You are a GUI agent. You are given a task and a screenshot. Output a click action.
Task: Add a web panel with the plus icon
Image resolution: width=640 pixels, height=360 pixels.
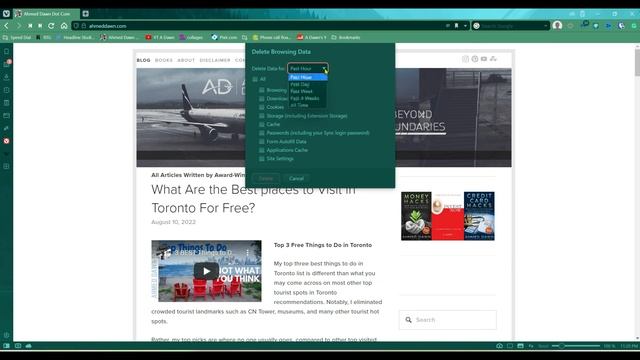tap(6, 167)
